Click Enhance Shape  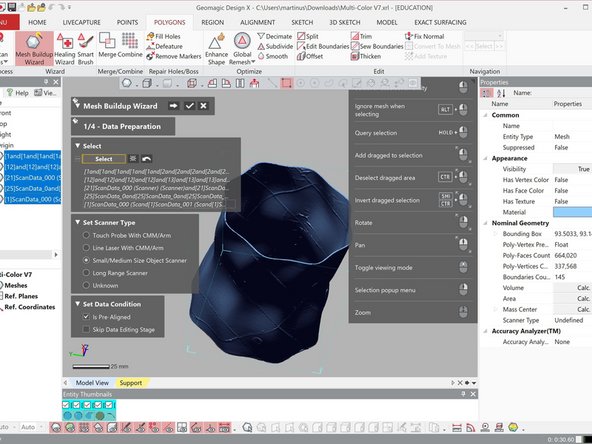point(216,49)
